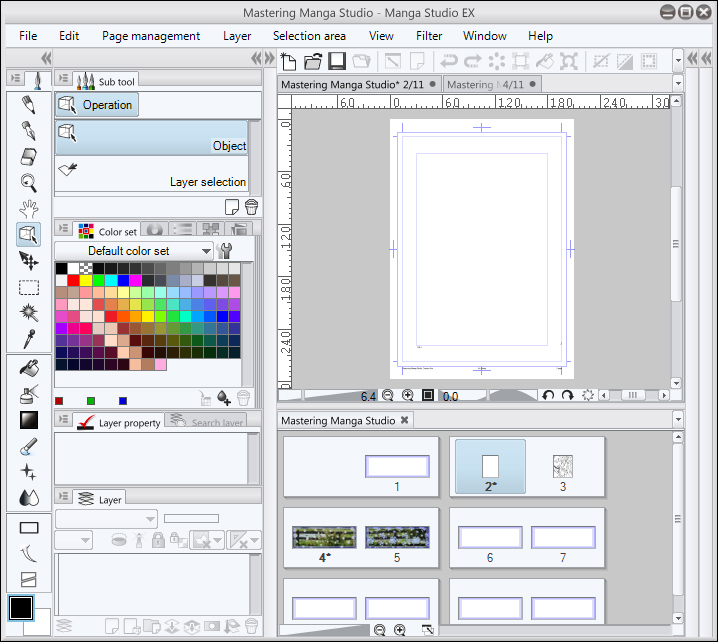Pick the yellow swatch in color set
Image resolution: width=718 pixels, height=642 pixels.
click(x=86, y=280)
